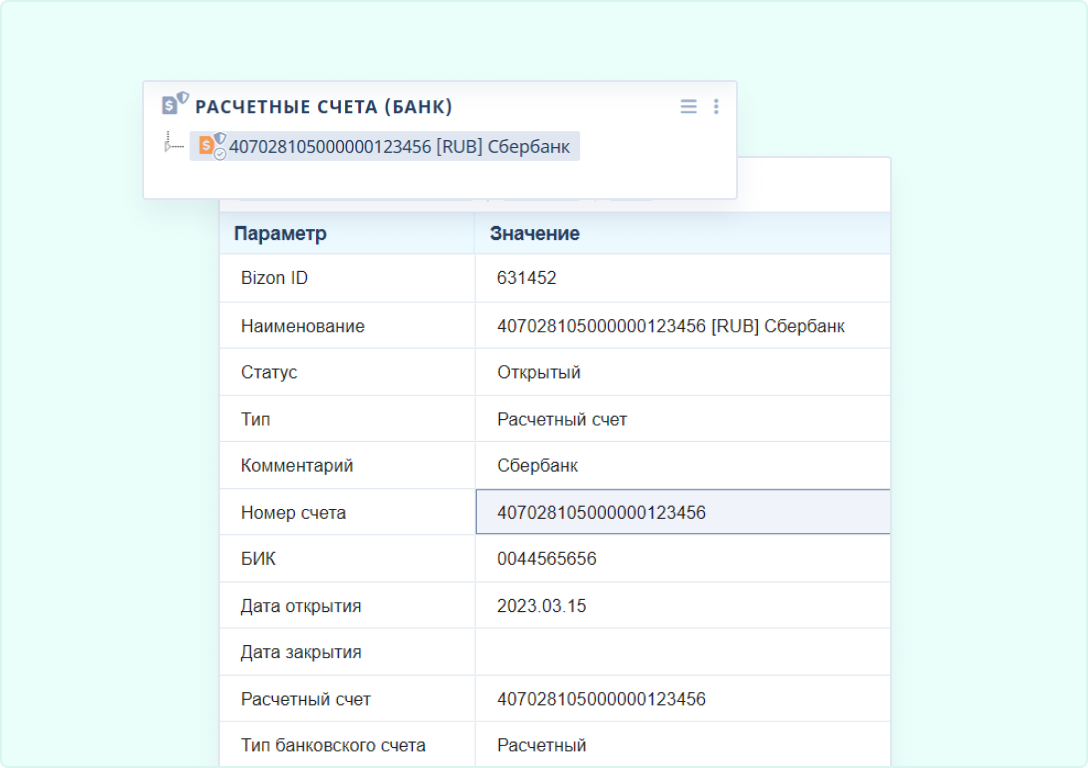
Task: Click the Тип банковского счета value Расчетный
Action: (x=541, y=745)
